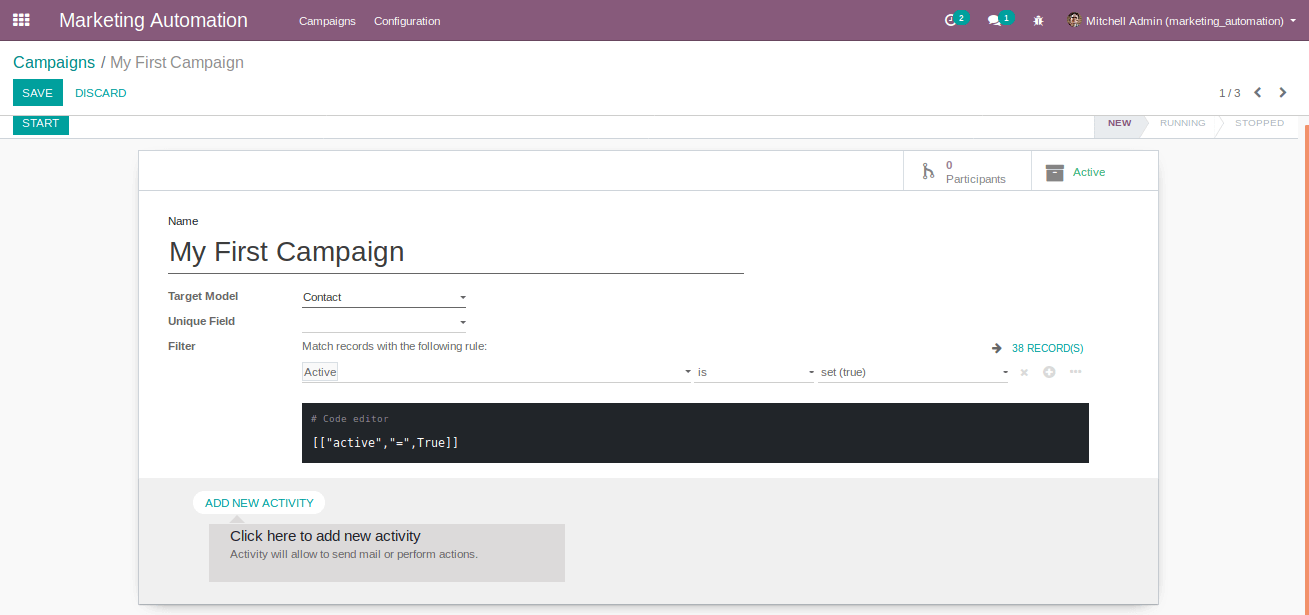Click Marketing Automation app title

point(153,20)
